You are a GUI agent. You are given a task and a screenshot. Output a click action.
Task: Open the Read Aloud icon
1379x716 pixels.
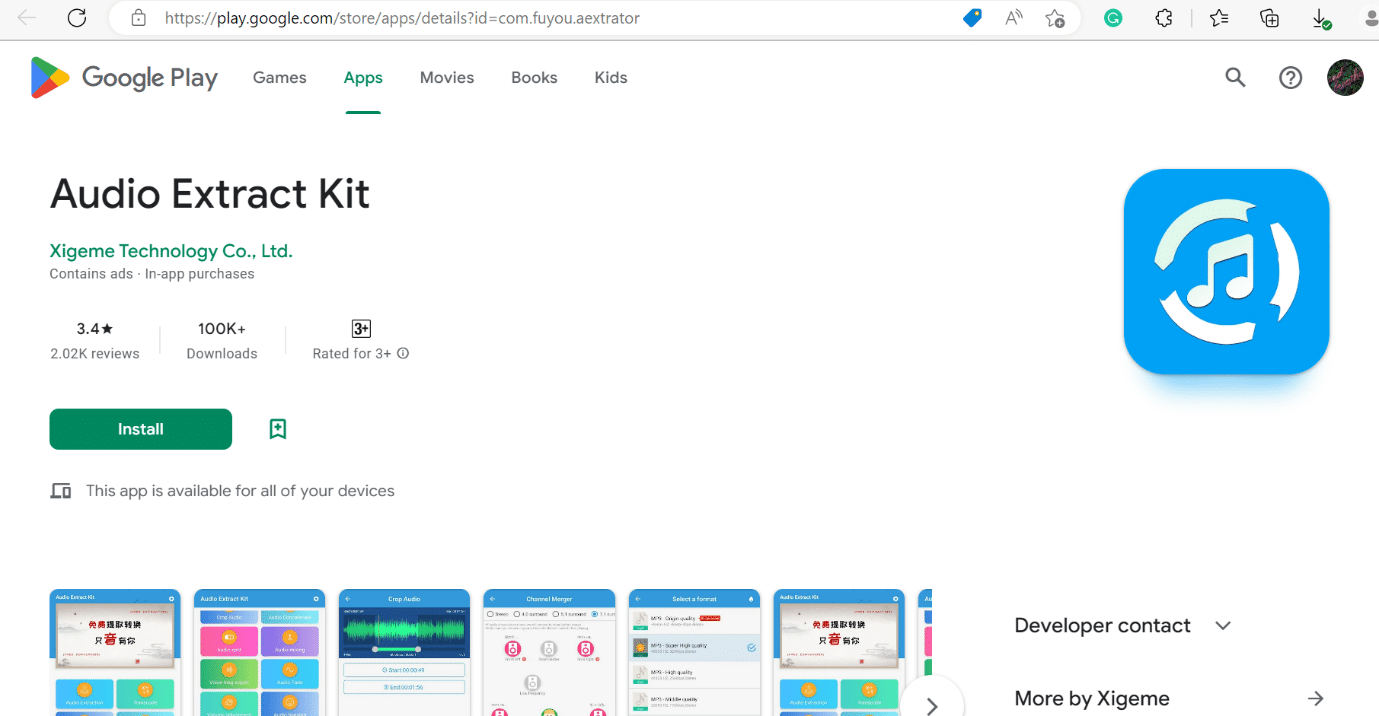tap(1014, 18)
